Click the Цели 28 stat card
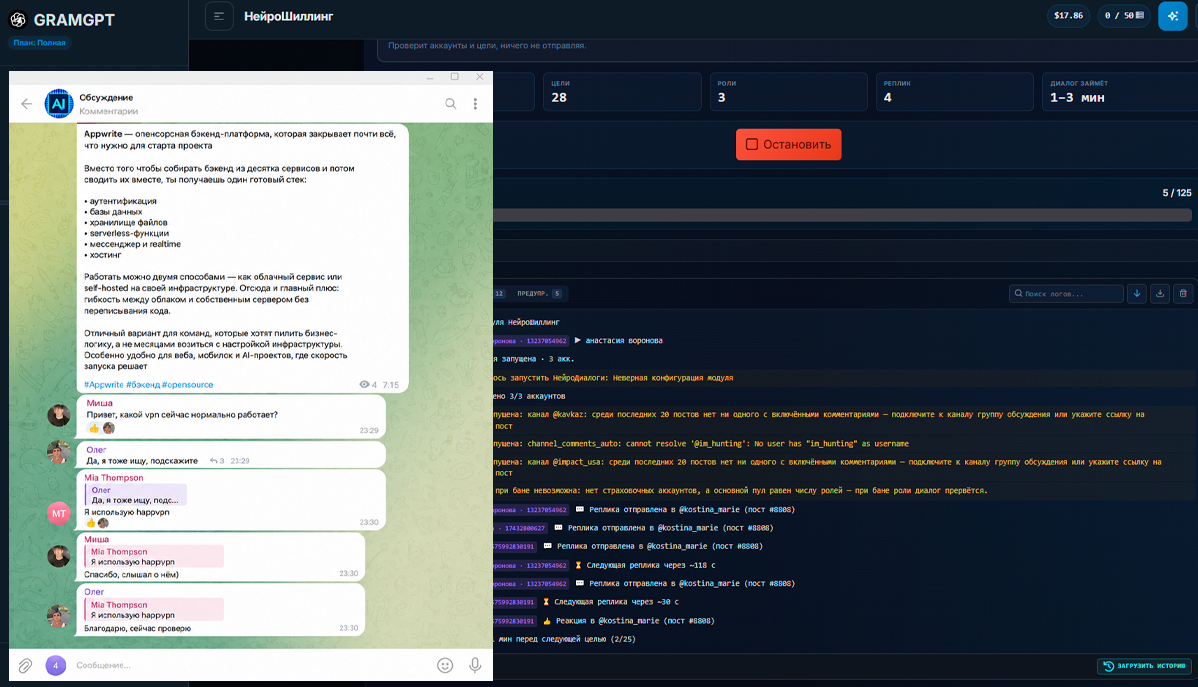The height and width of the screenshot is (687, 1198). [622, 92]
